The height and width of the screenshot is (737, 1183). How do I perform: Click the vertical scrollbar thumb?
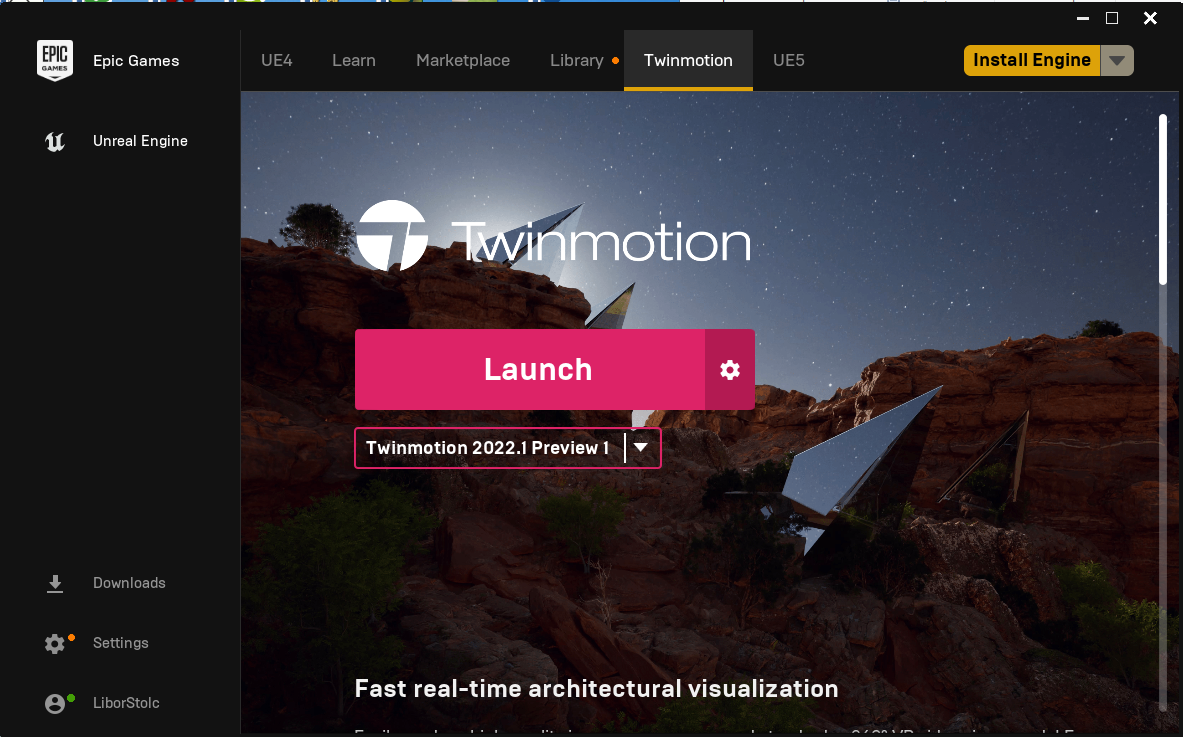coord(1163,199)
